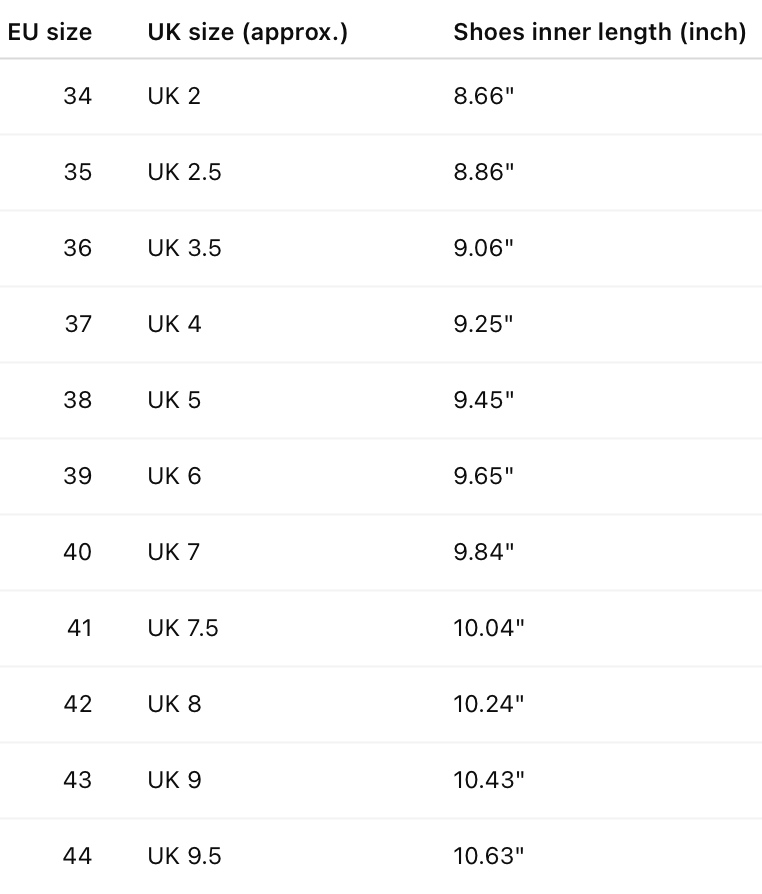Select the 8.66" length cell
Viewport: 762px width, 894px height.
click(483, 96)
